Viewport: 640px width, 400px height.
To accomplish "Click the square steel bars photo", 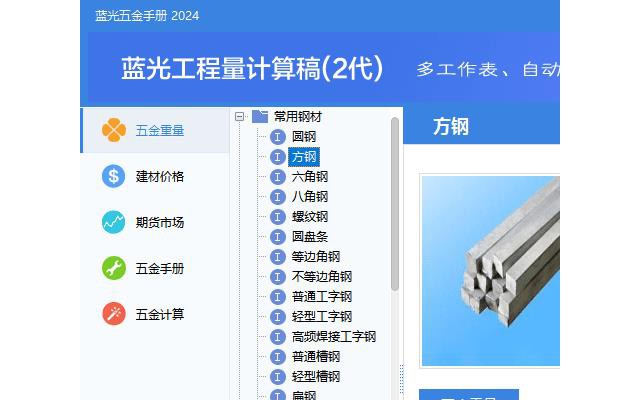I will [491, 271].
